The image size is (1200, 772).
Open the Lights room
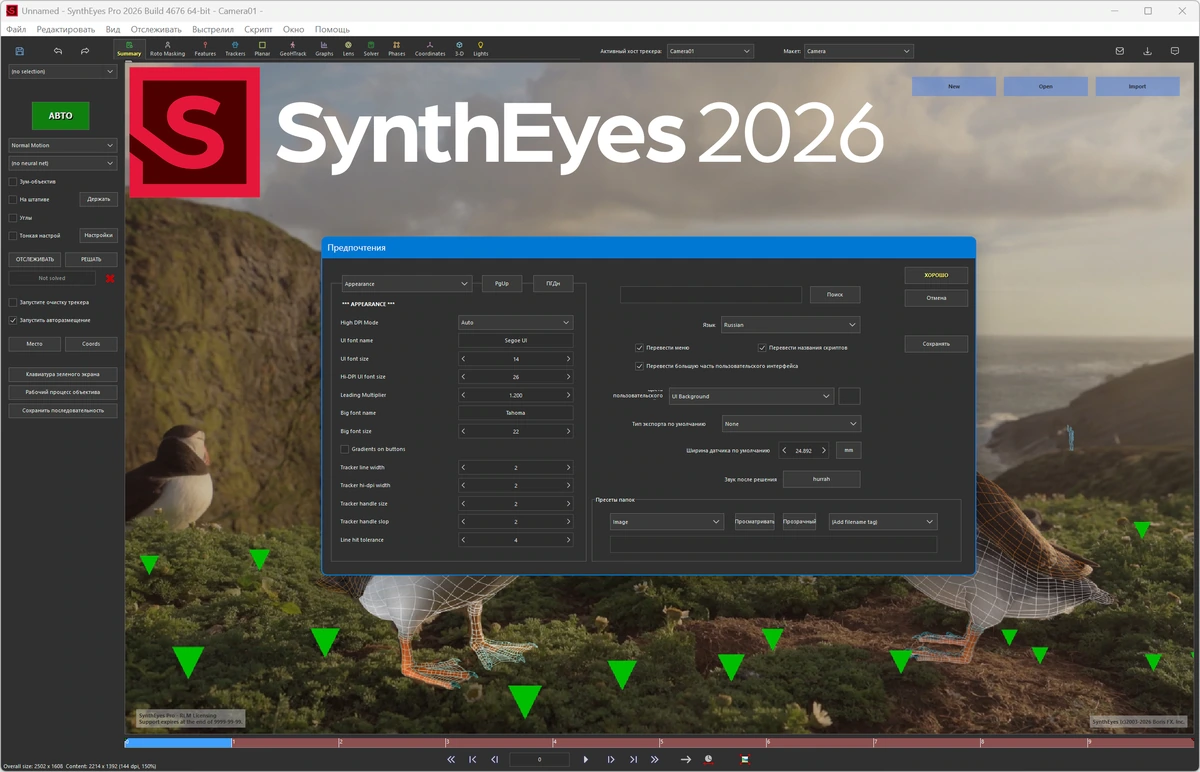(x=481, y=49)
